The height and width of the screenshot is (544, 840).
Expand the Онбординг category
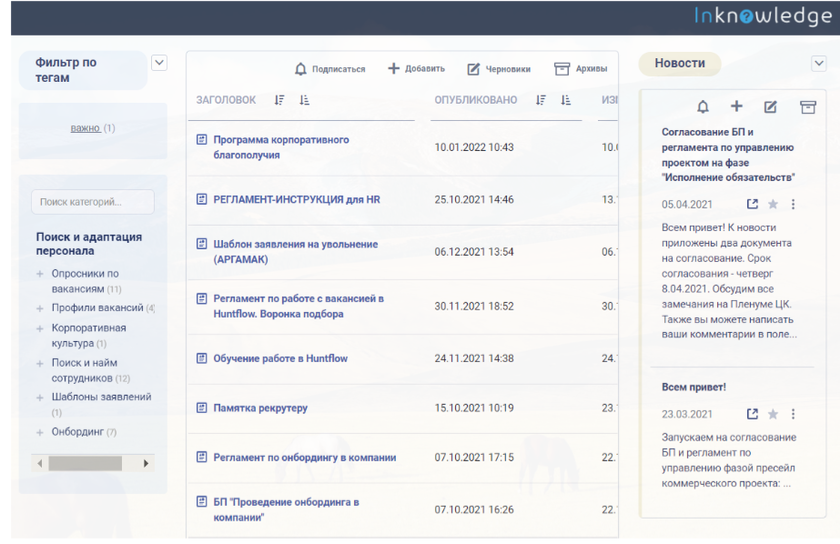[40, 433]
